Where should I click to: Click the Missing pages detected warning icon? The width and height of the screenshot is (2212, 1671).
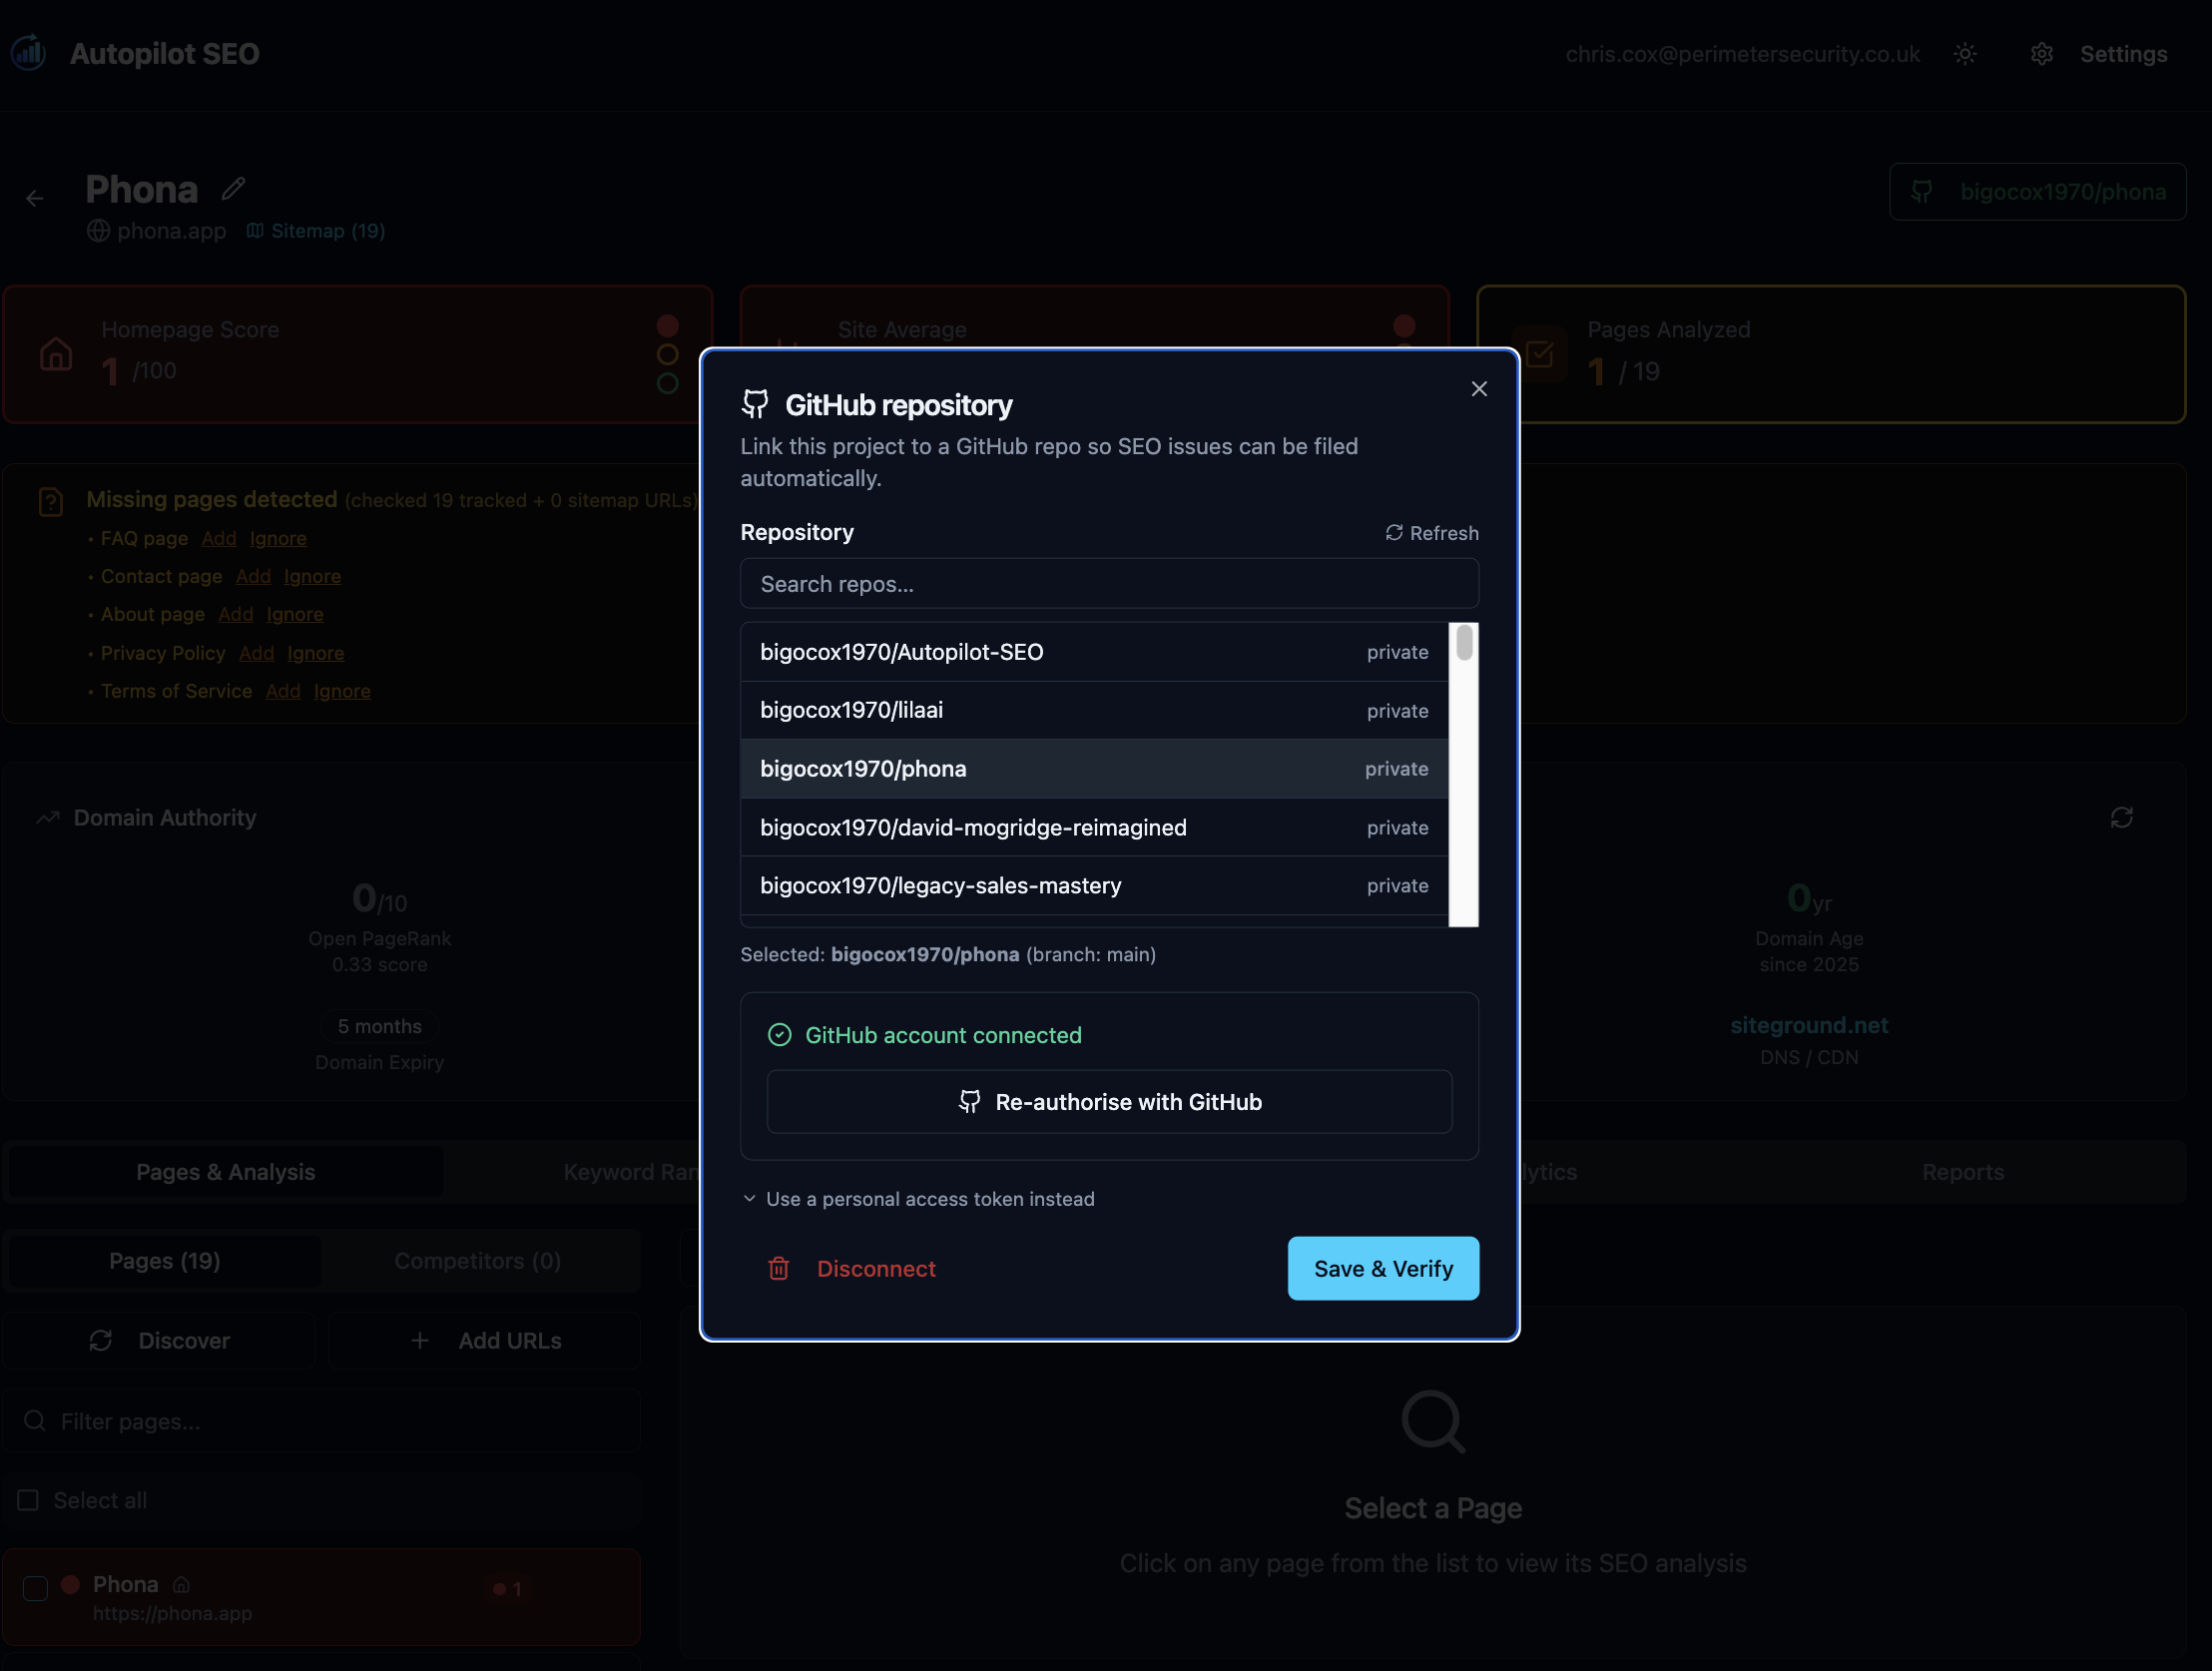[50, 502]
